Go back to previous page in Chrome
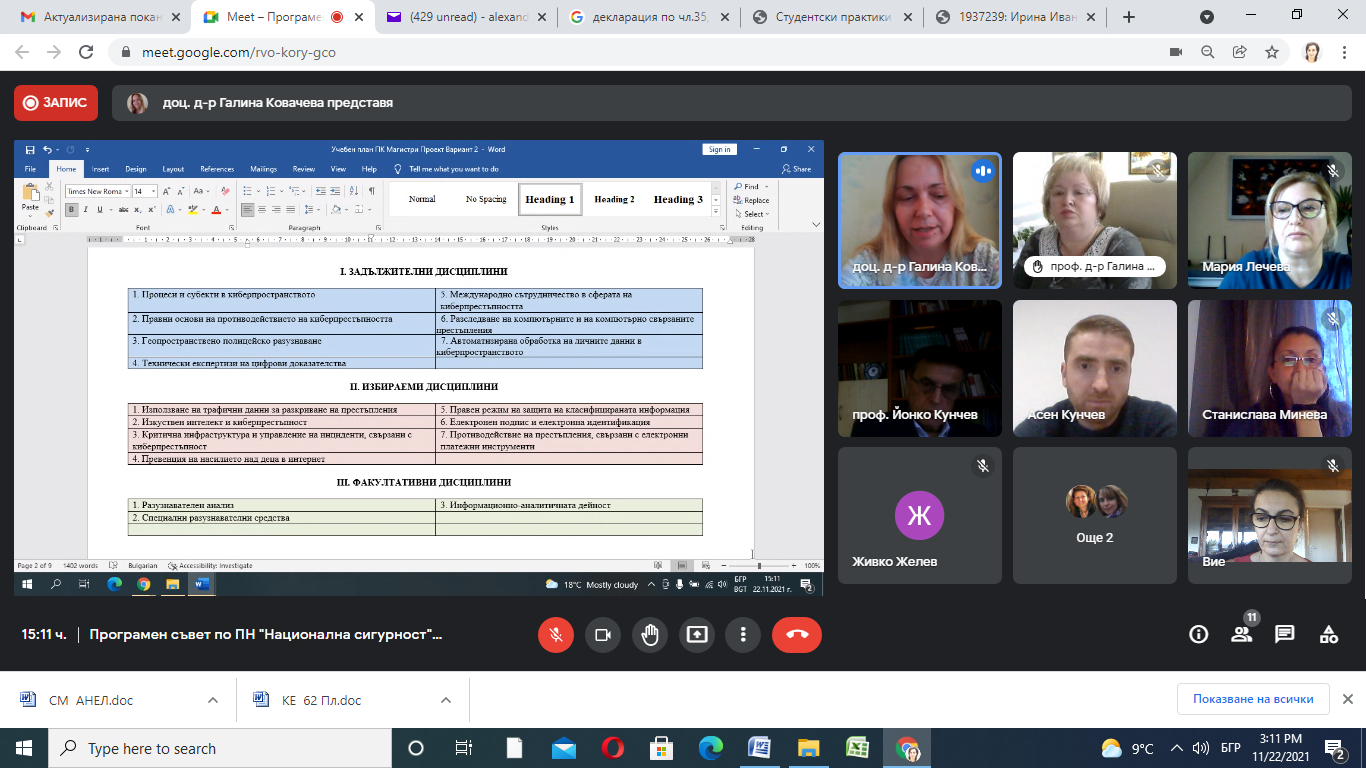Screen dimensions: 1366x768 22,52
